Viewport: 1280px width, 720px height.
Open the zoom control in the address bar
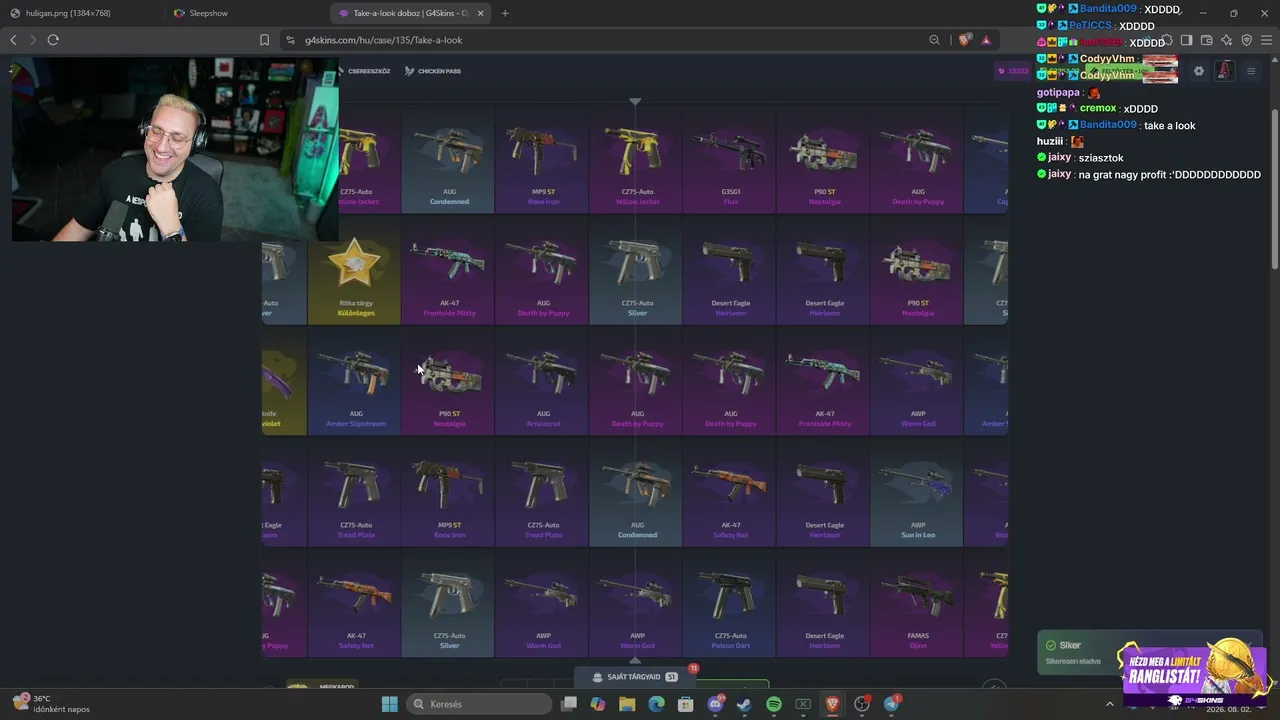934,40
